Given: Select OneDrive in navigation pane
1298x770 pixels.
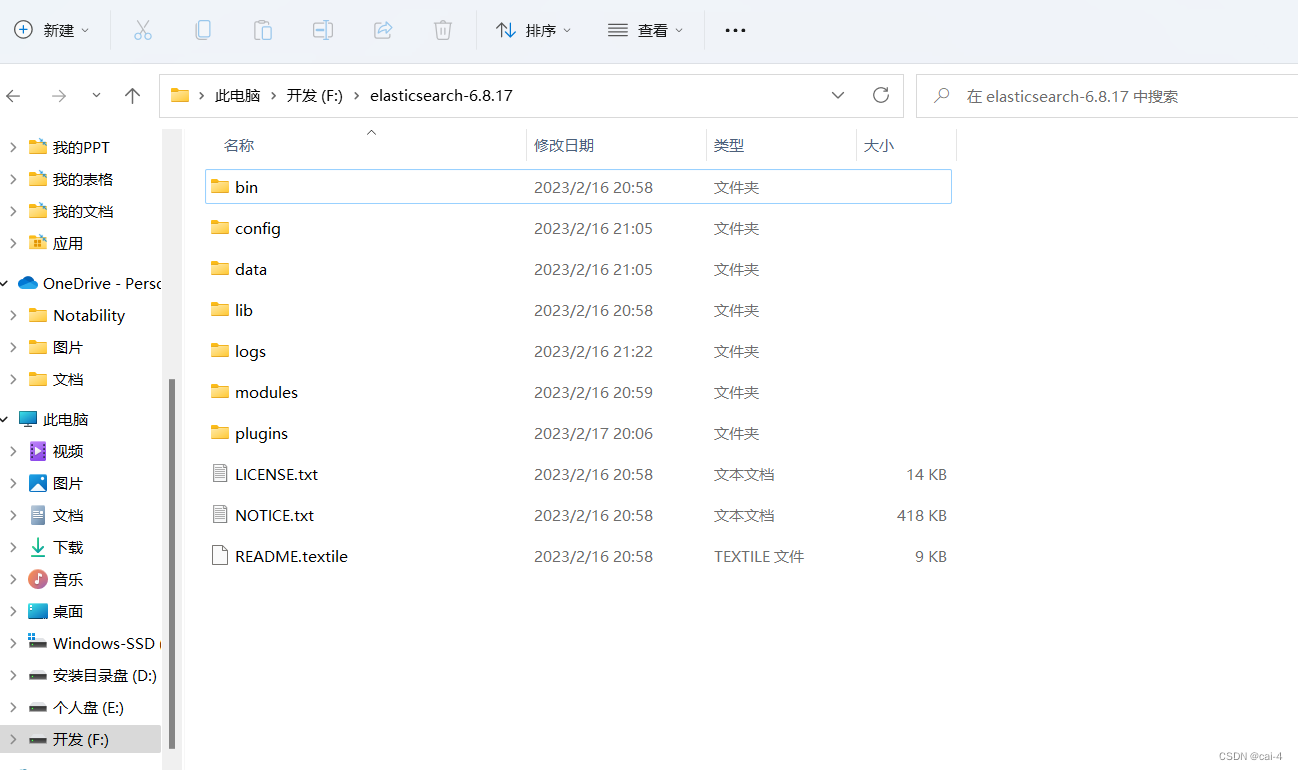Looking at the screenshot, I should (102, 283).
